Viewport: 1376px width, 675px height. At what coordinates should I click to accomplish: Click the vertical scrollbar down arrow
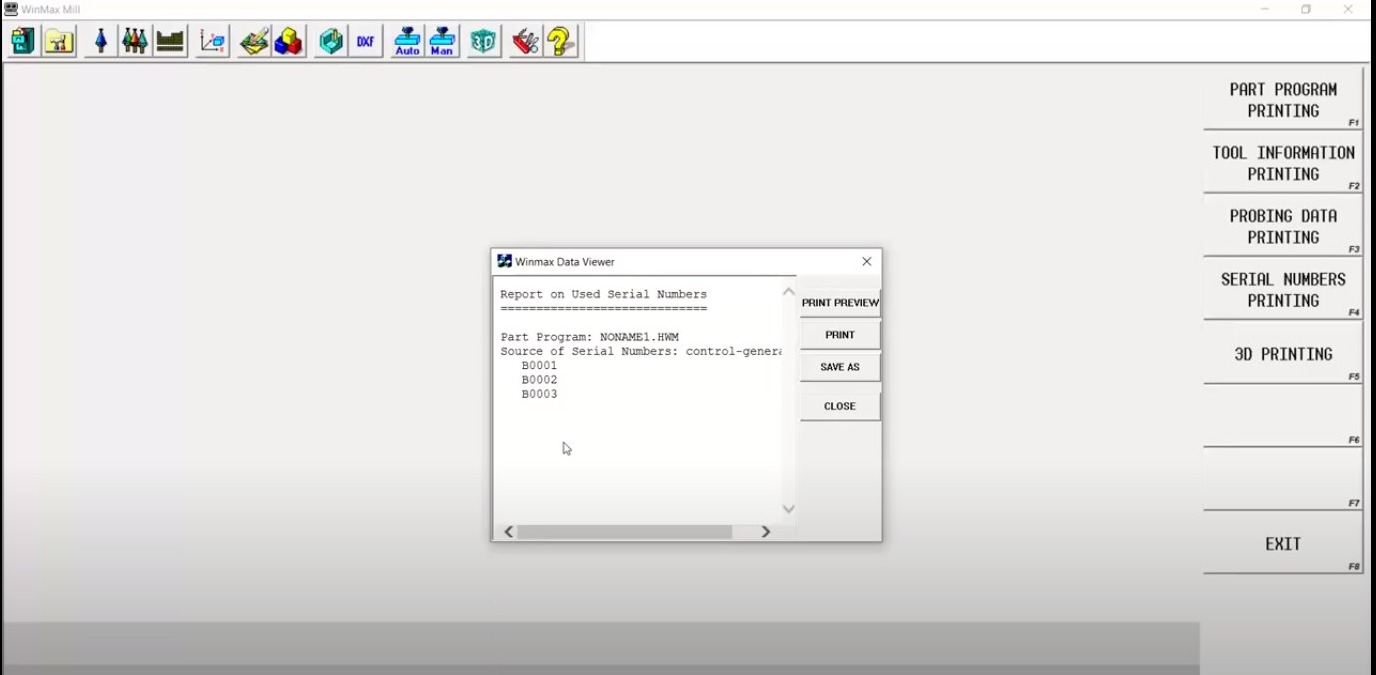tap(788, 509)
